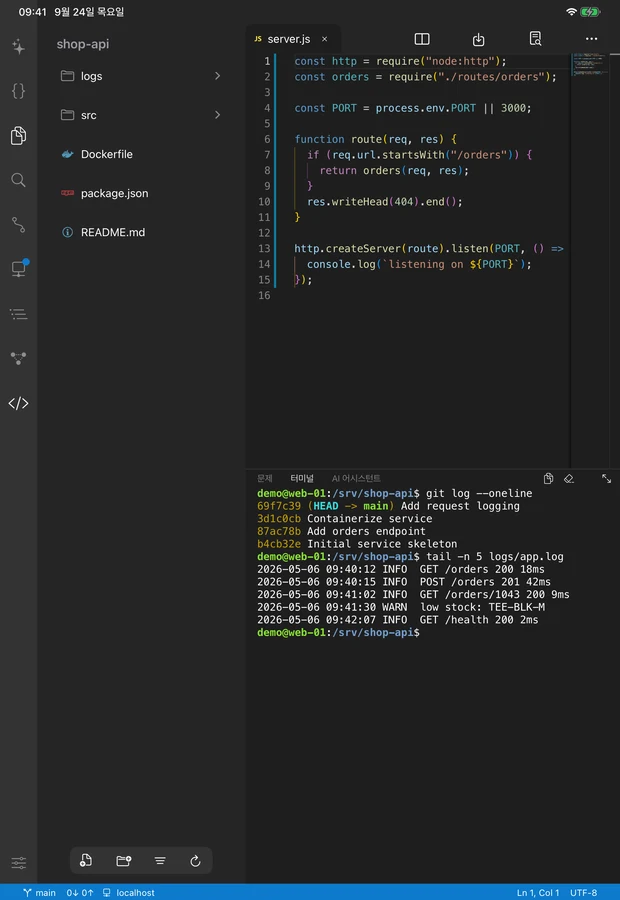Screen dimensions: 620x900
Task: Maximize the terminal panel
Action: (x=606, y=478)
